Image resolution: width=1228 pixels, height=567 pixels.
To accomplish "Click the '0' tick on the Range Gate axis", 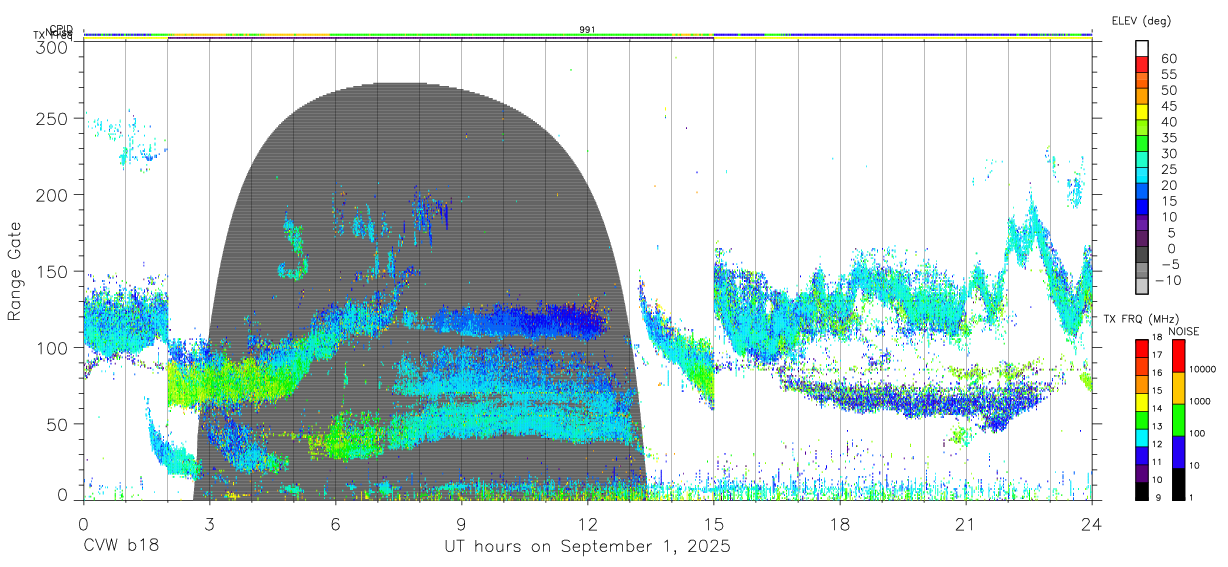I will tap(61, 495).
